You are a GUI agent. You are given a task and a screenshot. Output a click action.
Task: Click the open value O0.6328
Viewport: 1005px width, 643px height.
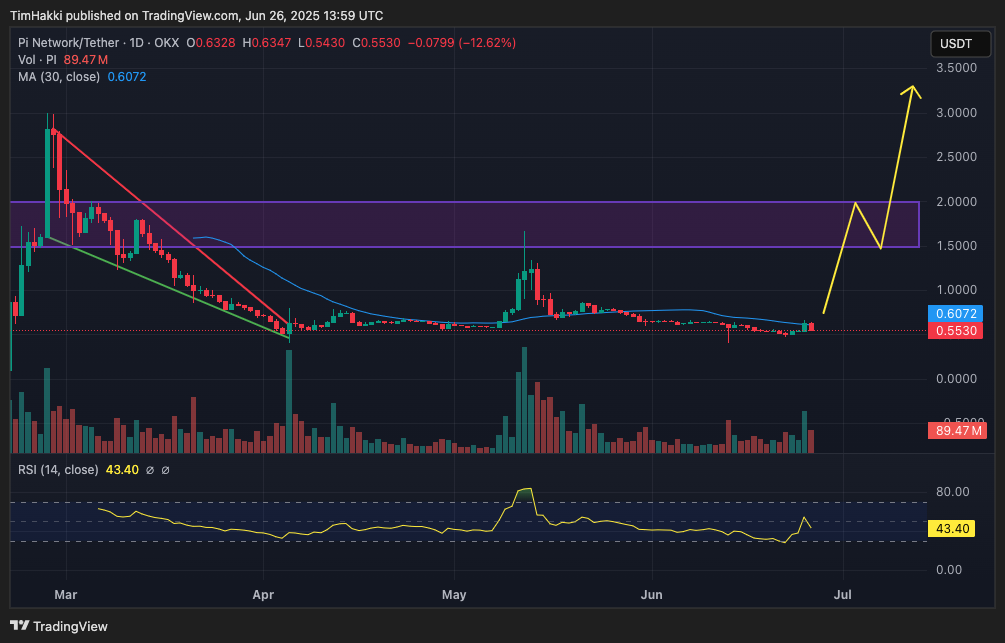211,43
